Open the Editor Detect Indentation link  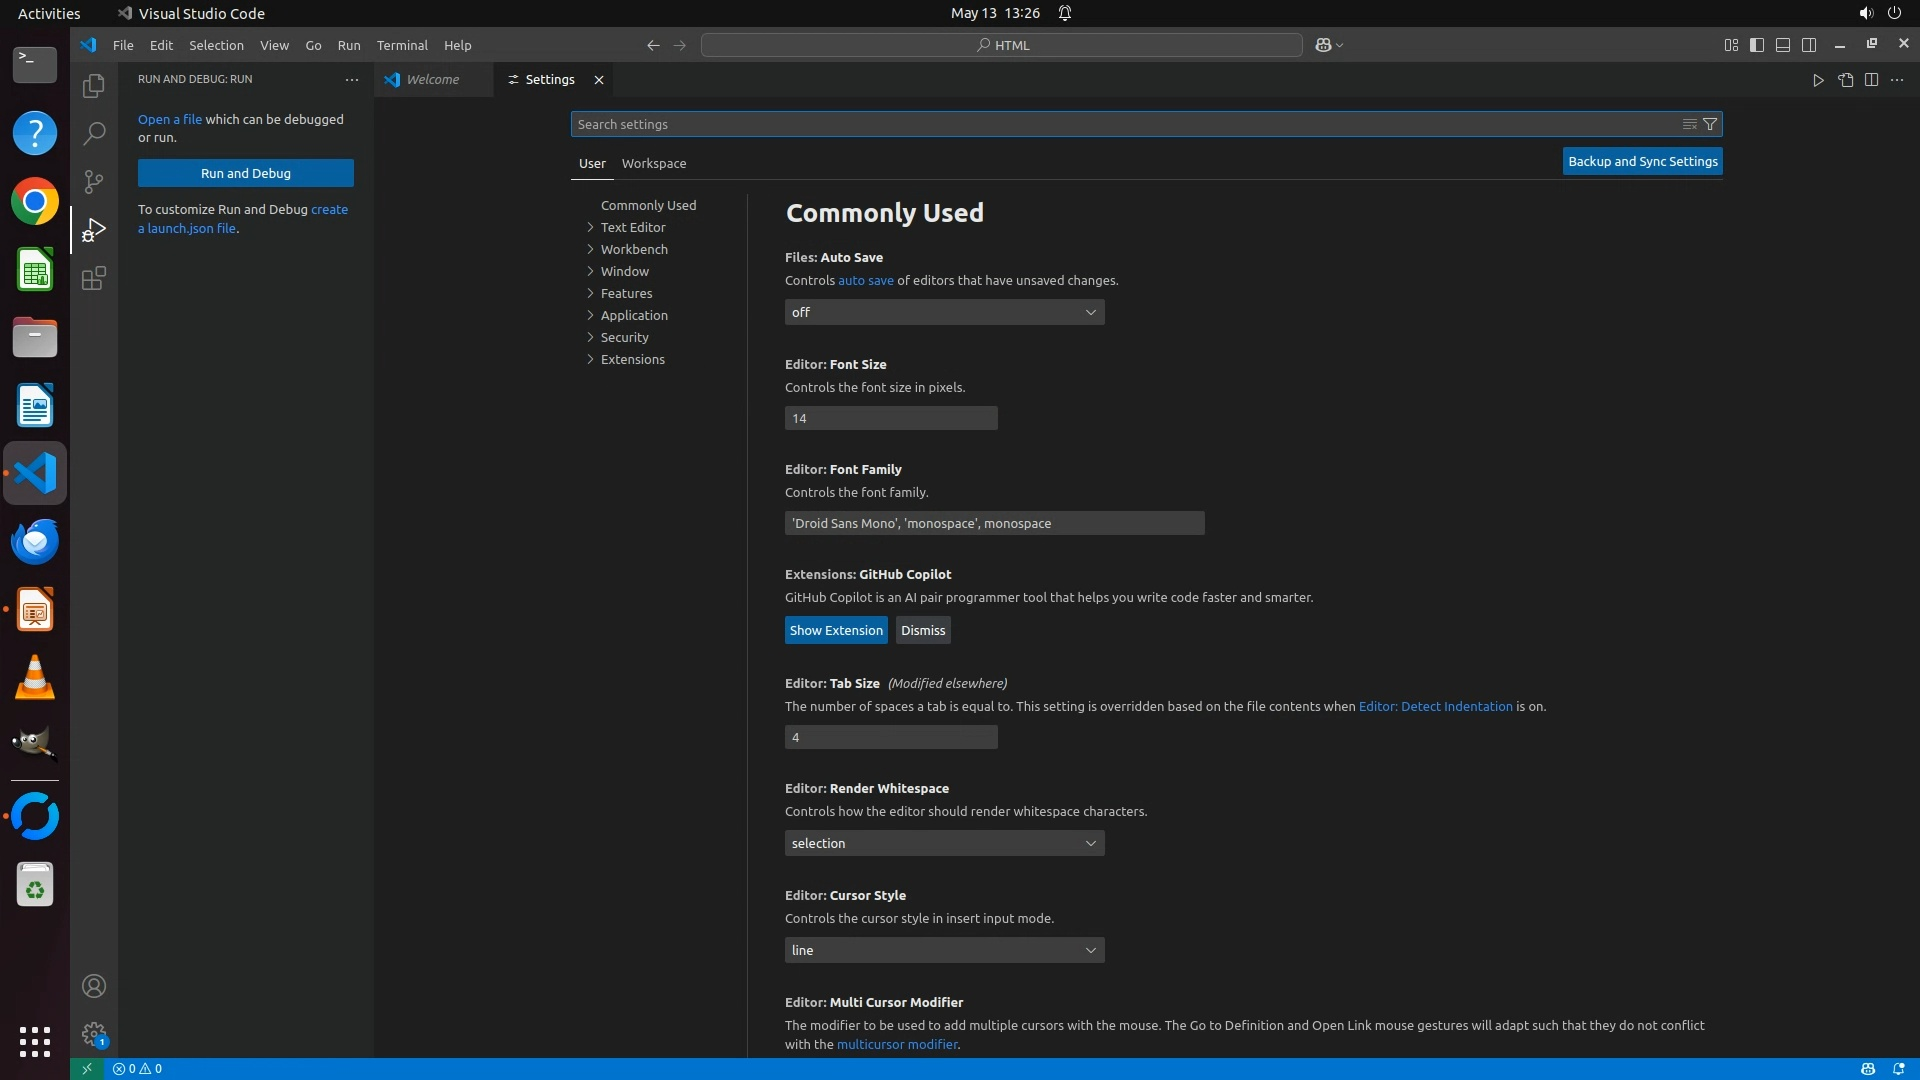(x=1435, y=706)
